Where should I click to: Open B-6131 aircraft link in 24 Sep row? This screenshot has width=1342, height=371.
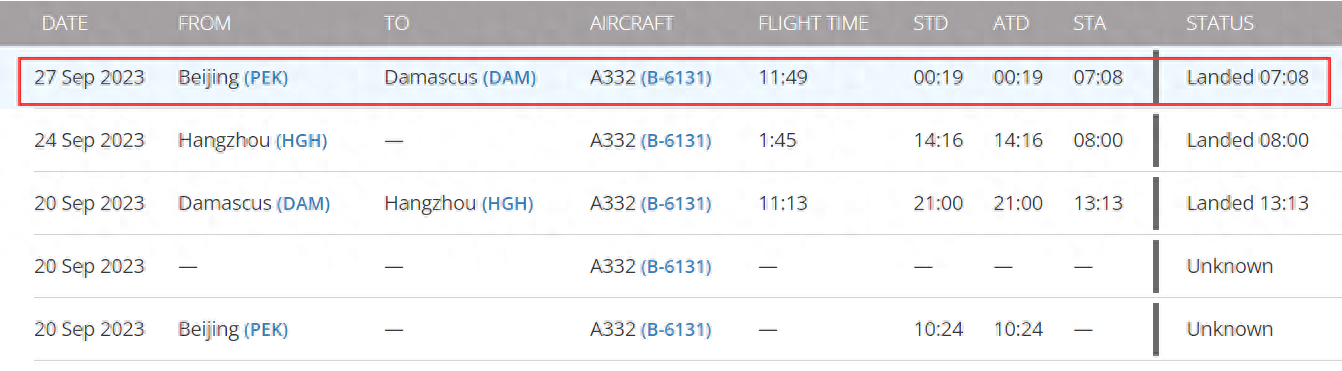tap(676, 141)
